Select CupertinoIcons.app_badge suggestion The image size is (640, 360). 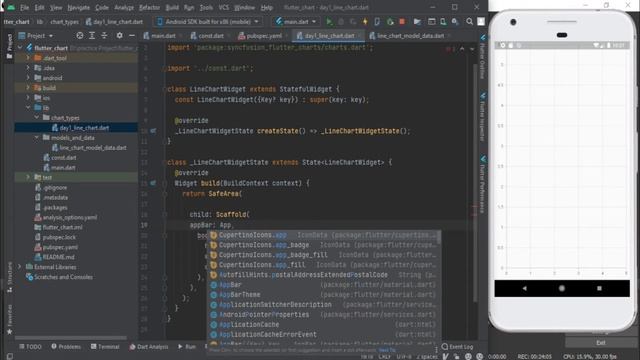click(x=323, y=245)
